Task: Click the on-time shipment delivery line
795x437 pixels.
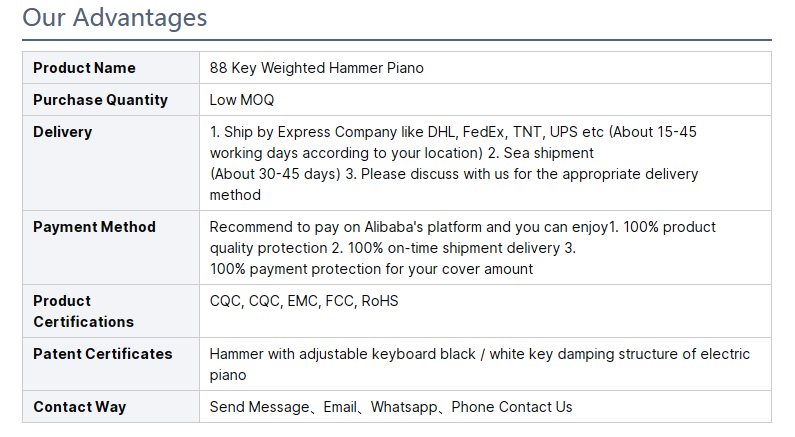Action: click(x=392, y=248)
